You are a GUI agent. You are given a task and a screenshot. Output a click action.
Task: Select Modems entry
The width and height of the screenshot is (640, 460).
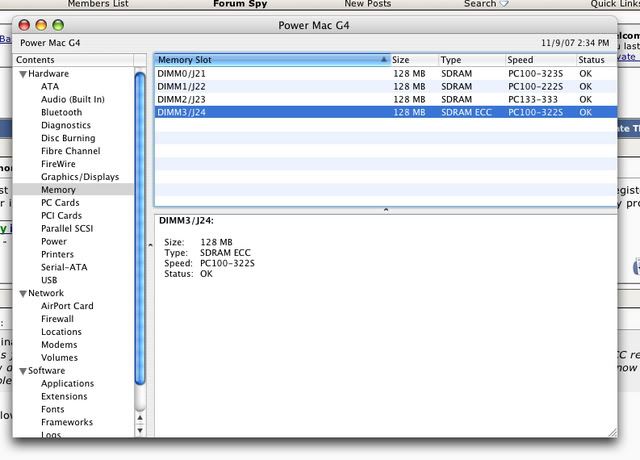click(59, 345)
